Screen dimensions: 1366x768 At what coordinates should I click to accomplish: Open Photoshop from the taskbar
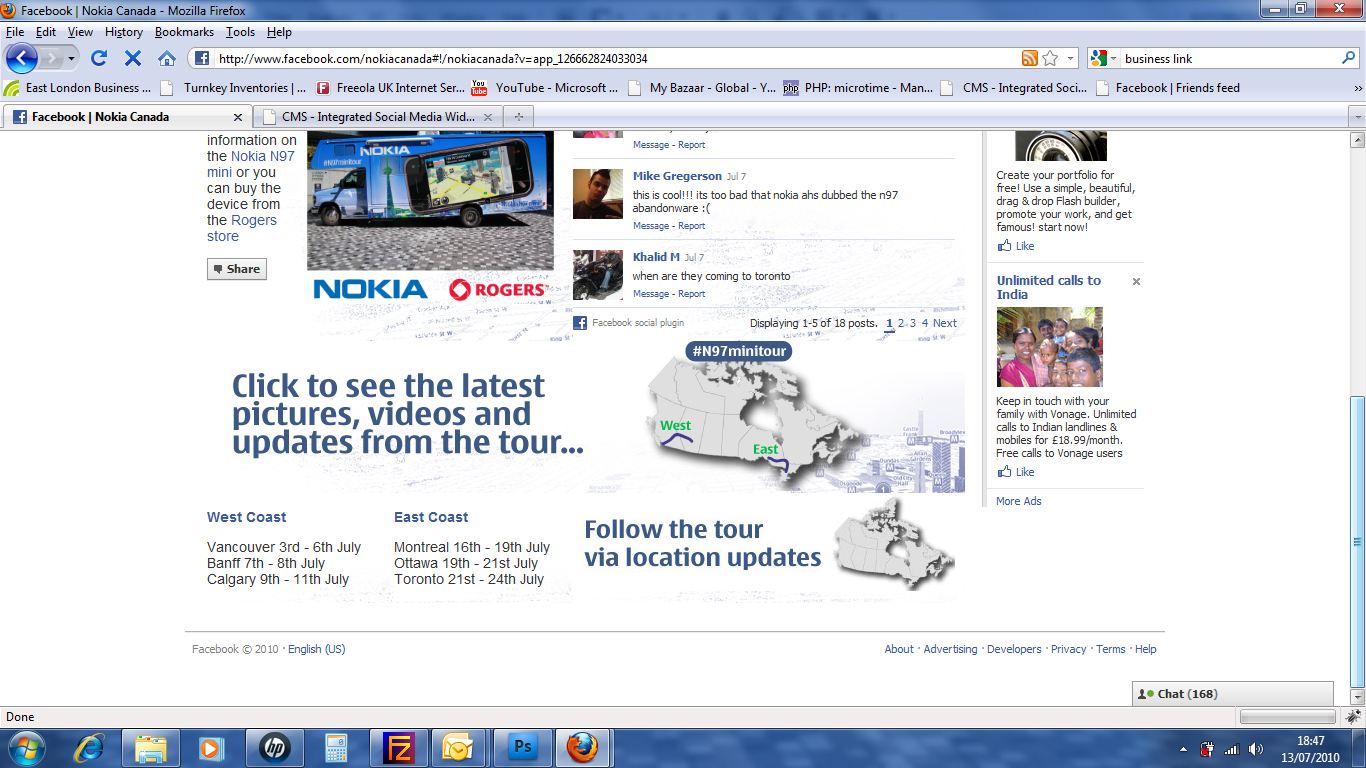coord(522,747)
